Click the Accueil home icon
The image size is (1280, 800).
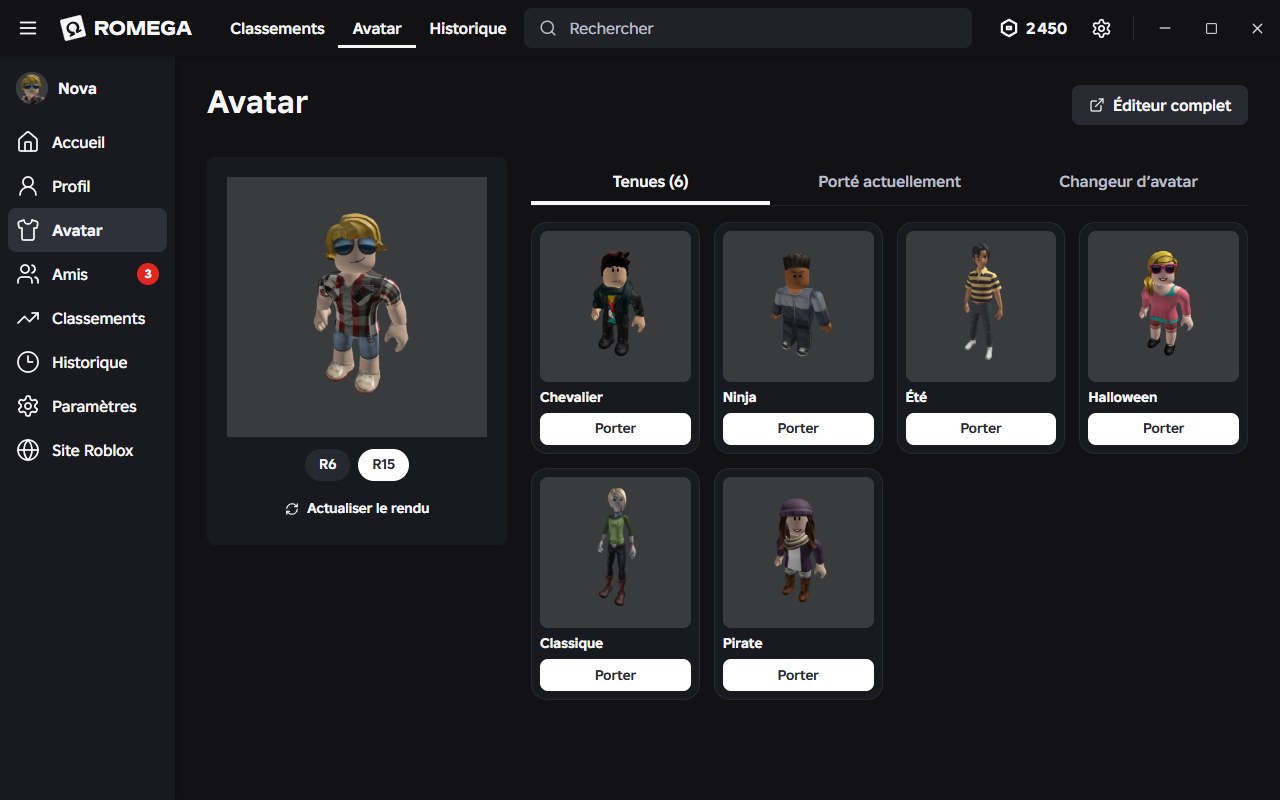coord(28,142)
